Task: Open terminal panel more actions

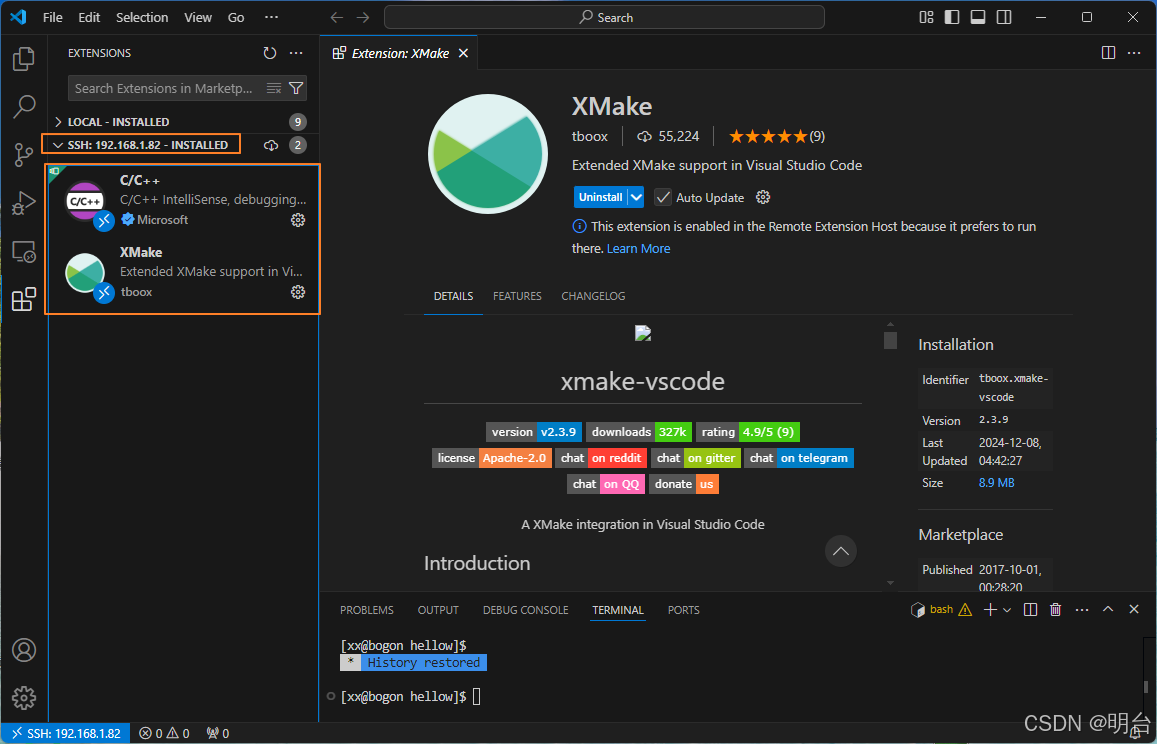Action: (1082, 610)
